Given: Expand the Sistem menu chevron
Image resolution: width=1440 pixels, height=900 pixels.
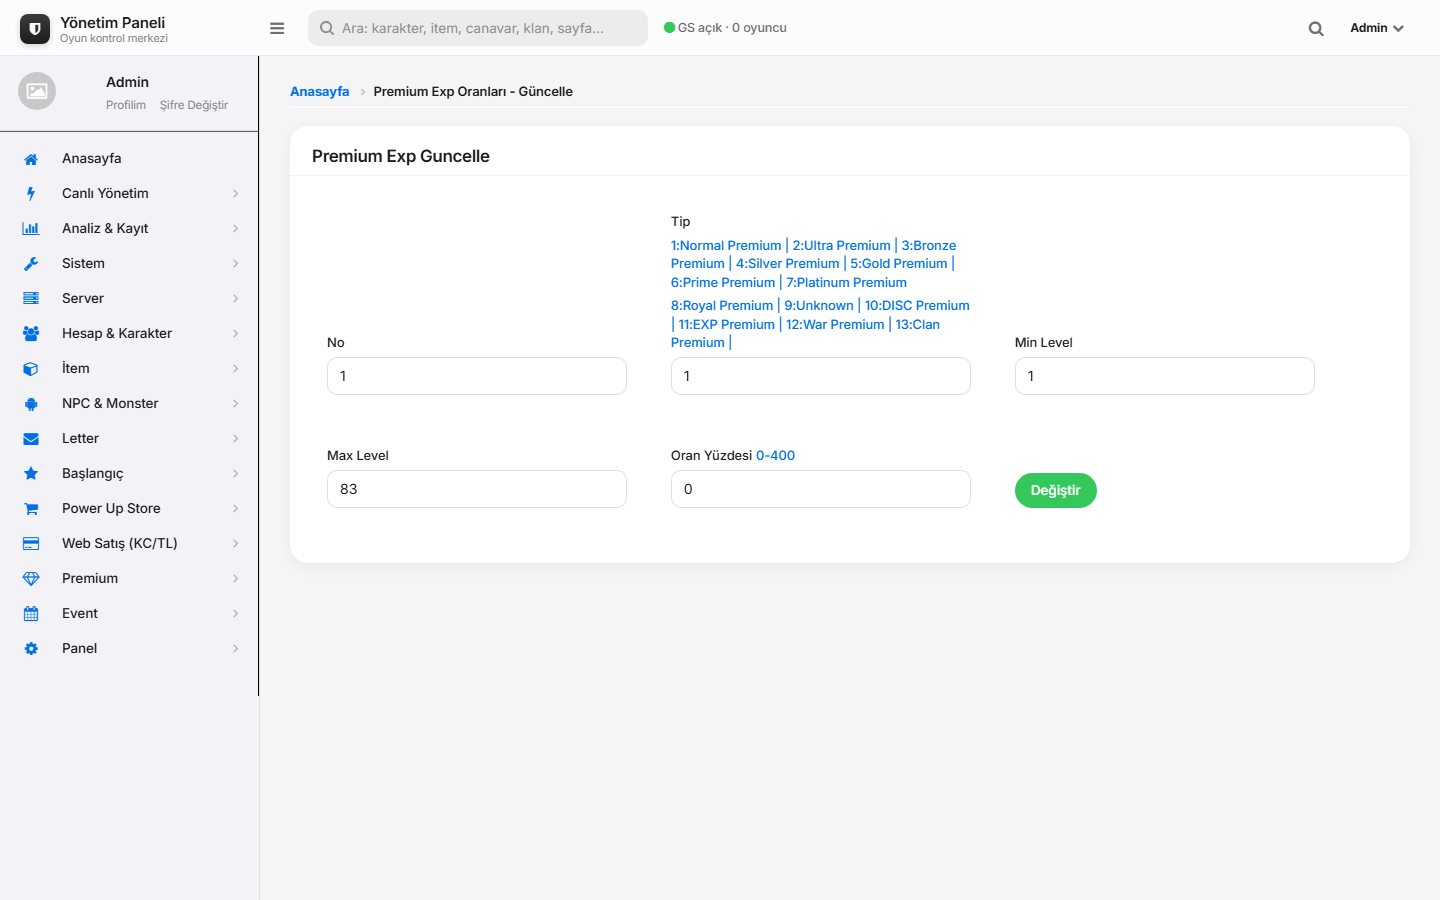Looking at the screenshot, I should (x=236, y=264).
